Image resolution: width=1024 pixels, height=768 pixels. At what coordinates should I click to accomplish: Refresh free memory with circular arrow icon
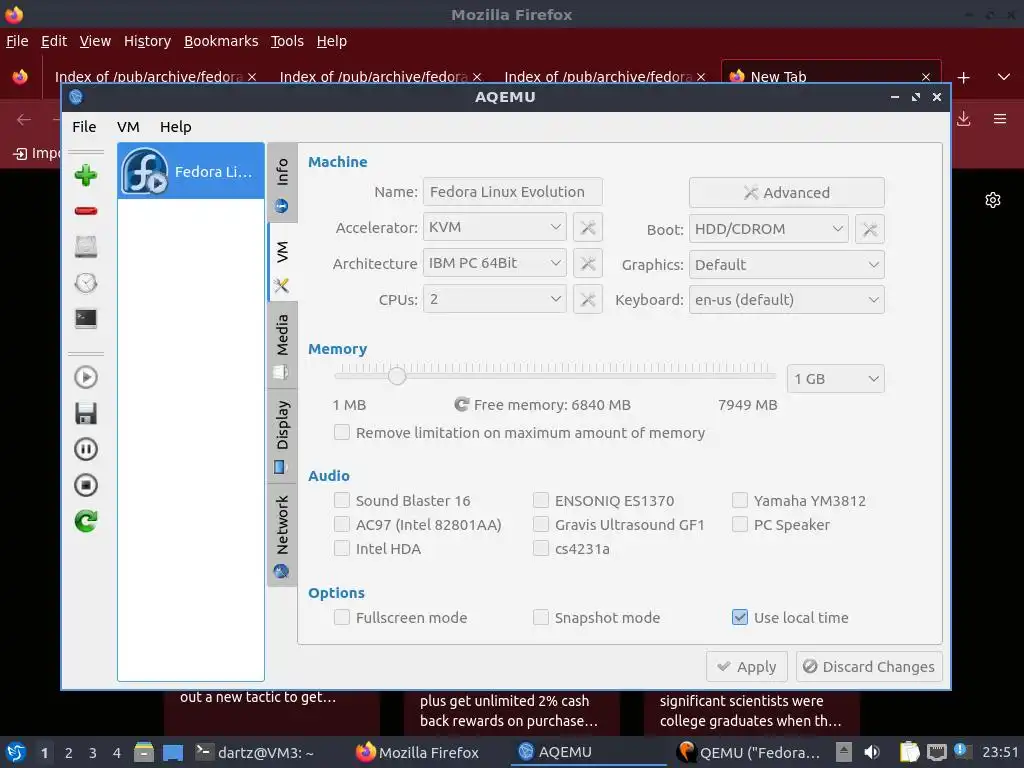462,404
